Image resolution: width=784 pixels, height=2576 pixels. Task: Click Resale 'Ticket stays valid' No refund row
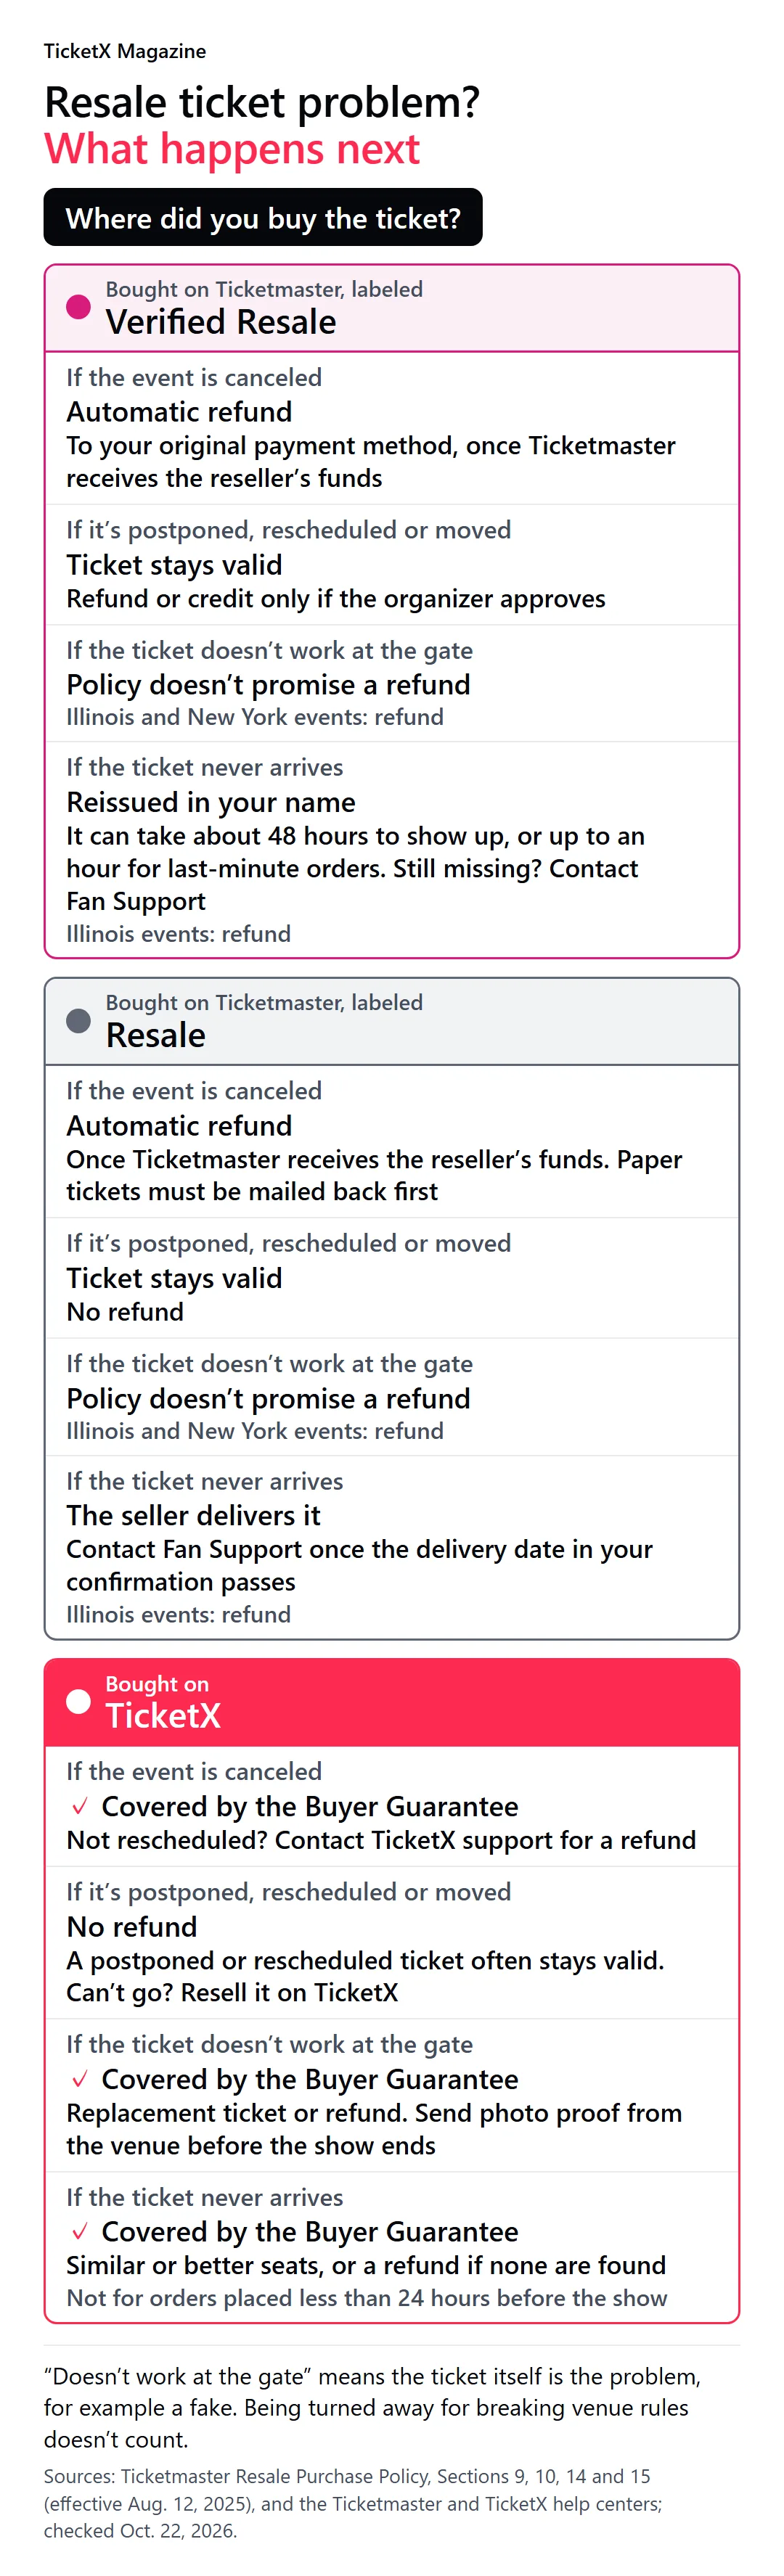(x=392, y=1277)
